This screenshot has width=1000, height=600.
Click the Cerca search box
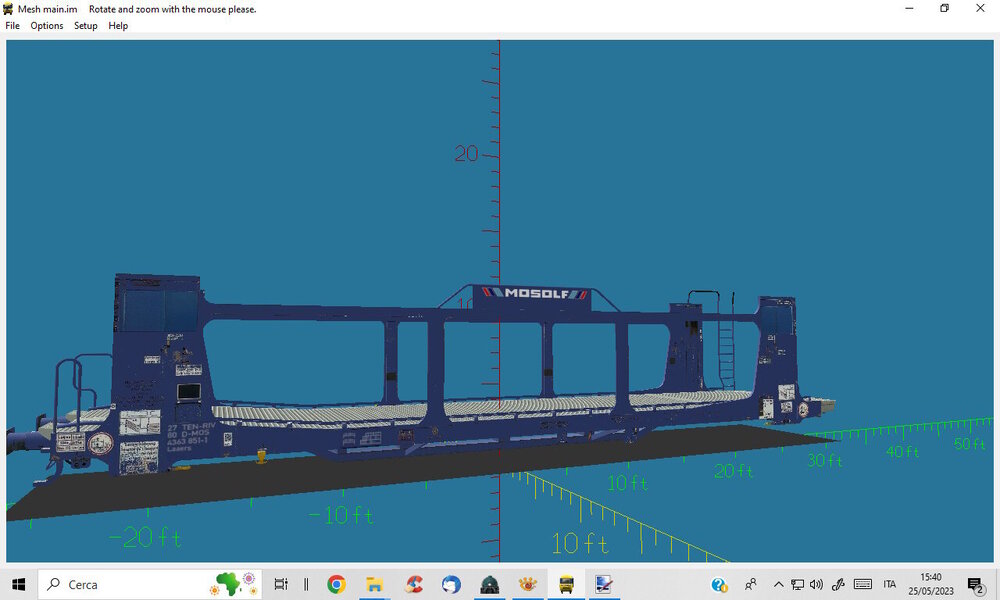150,584
